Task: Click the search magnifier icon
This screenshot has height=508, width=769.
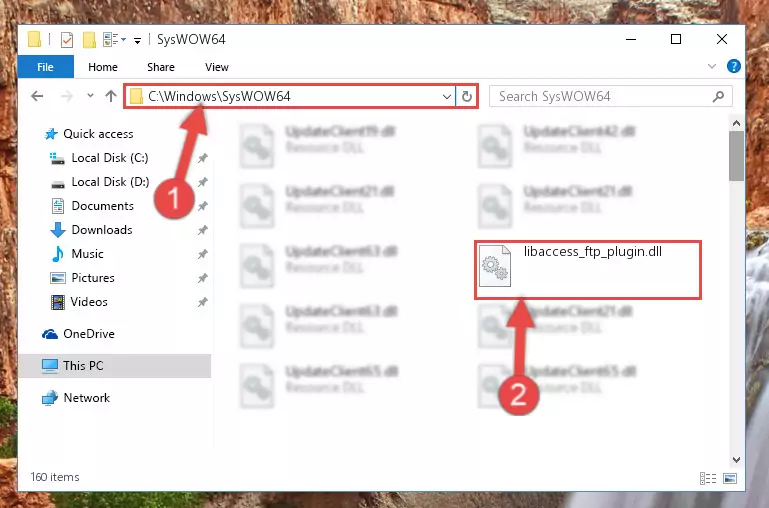Action: pyautogui.click(x=718, y=96)
